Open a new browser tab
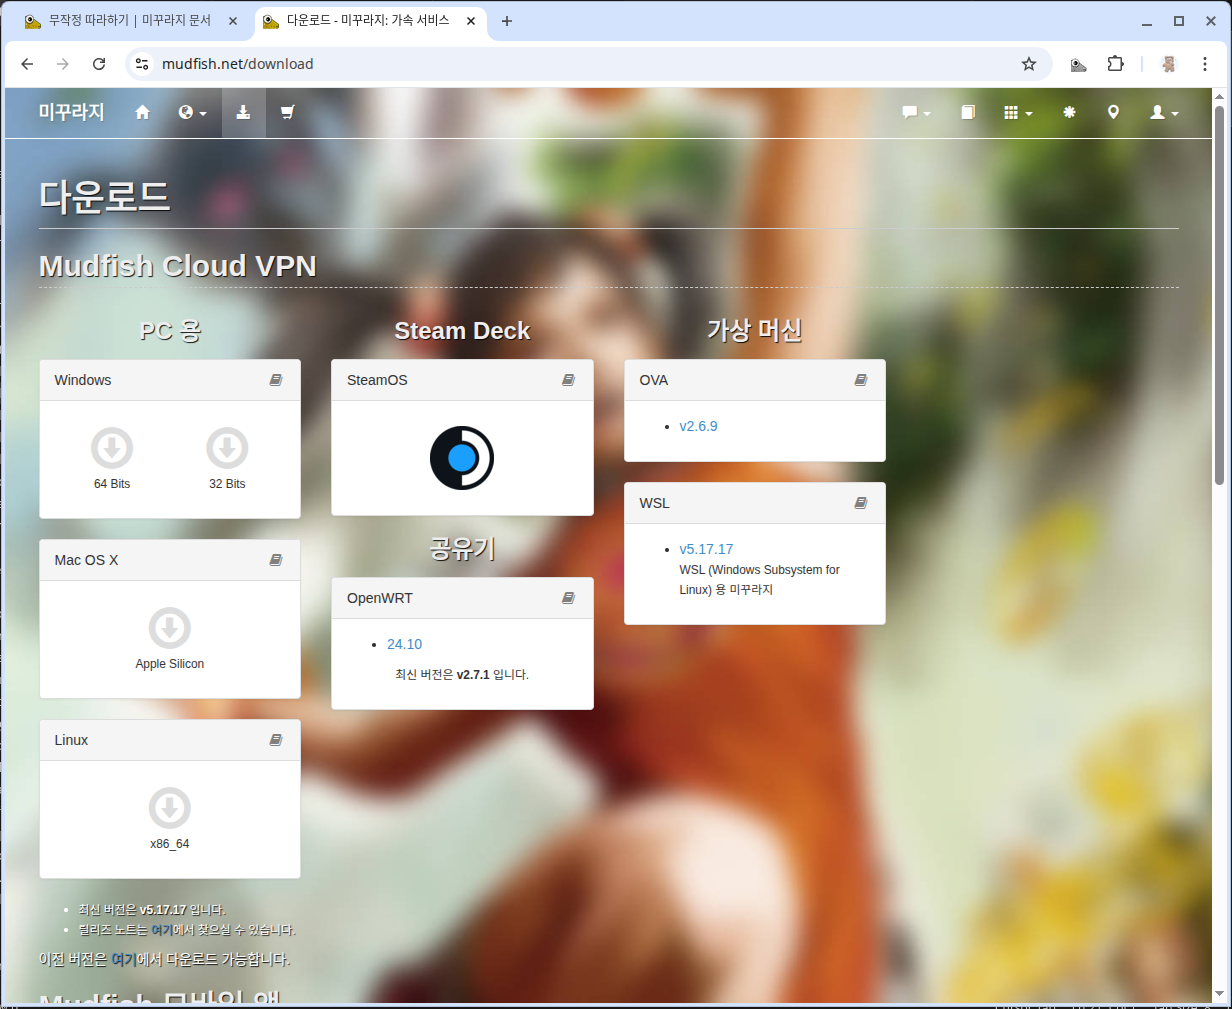Screen dimensions: 1232x1009 [507, 21]
